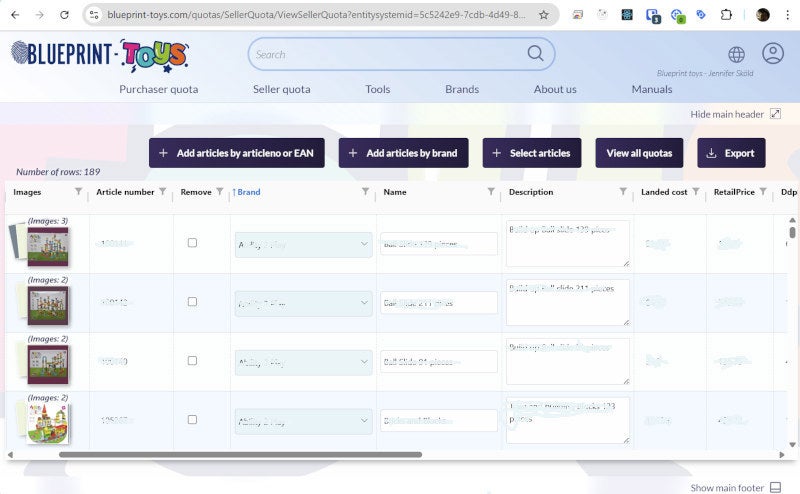Open filter icon for Description column
This screenshot has width=800, height=494.
point(623,191)
